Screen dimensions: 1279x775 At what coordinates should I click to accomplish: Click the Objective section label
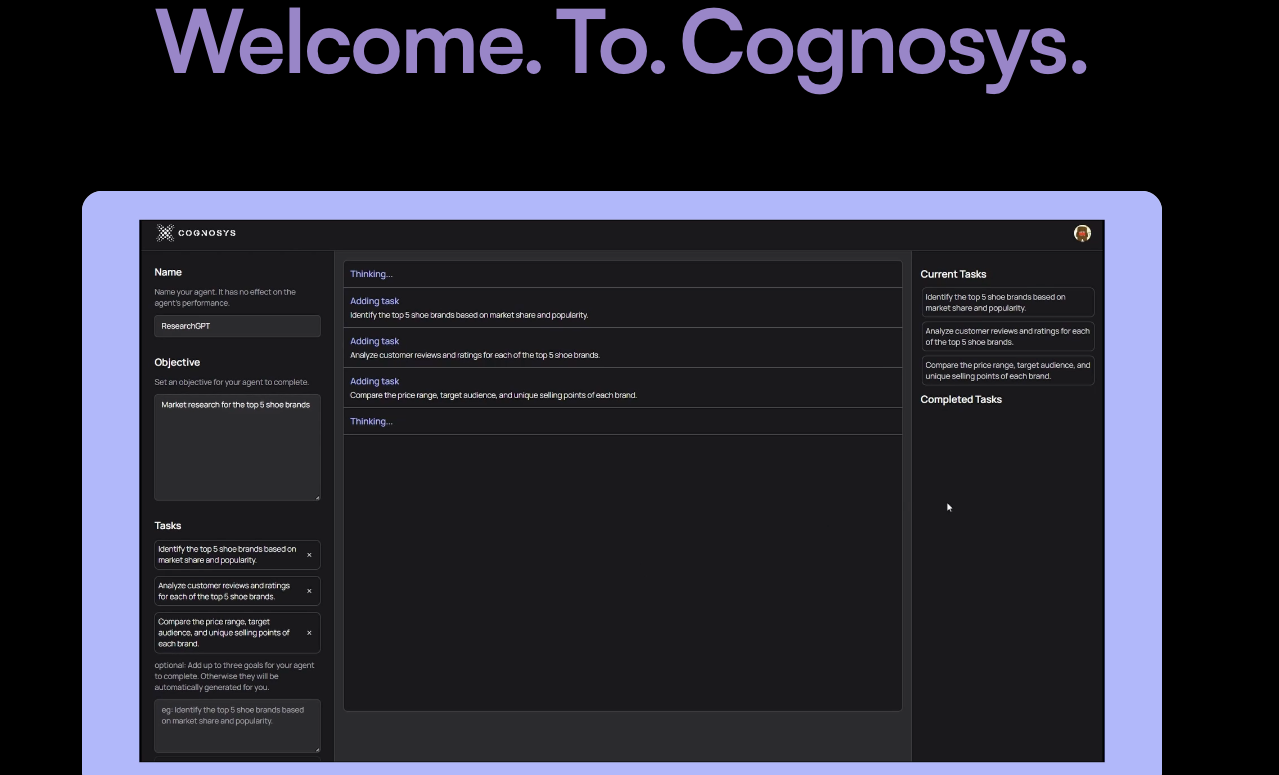177,362
